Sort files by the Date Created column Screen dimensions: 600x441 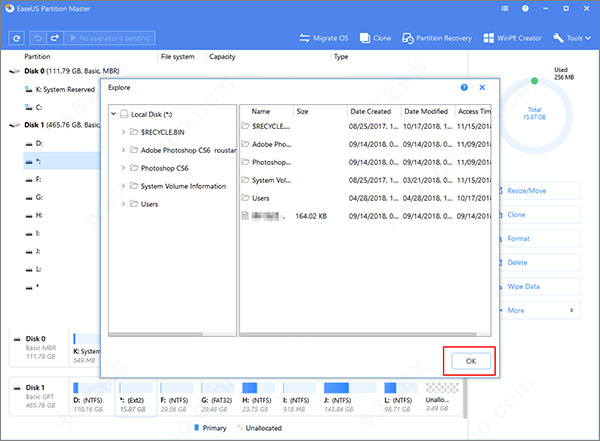click(370, 111)
